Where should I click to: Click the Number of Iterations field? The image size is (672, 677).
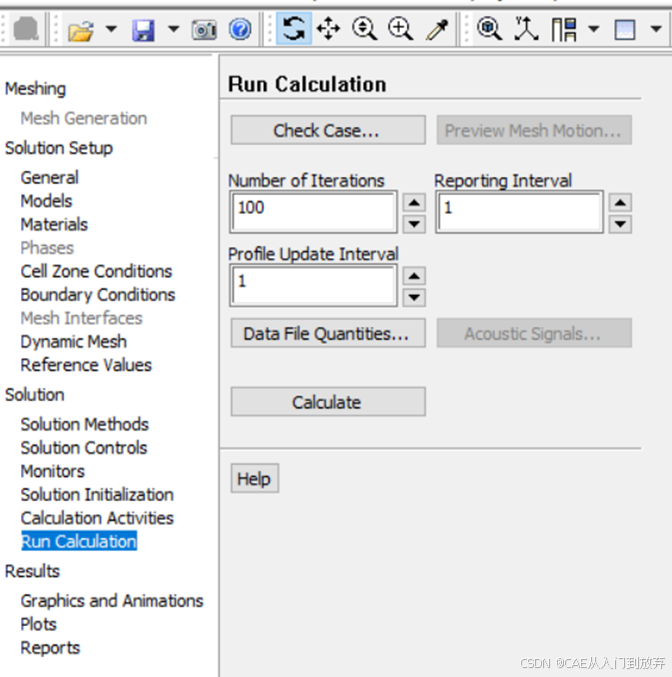314,212
